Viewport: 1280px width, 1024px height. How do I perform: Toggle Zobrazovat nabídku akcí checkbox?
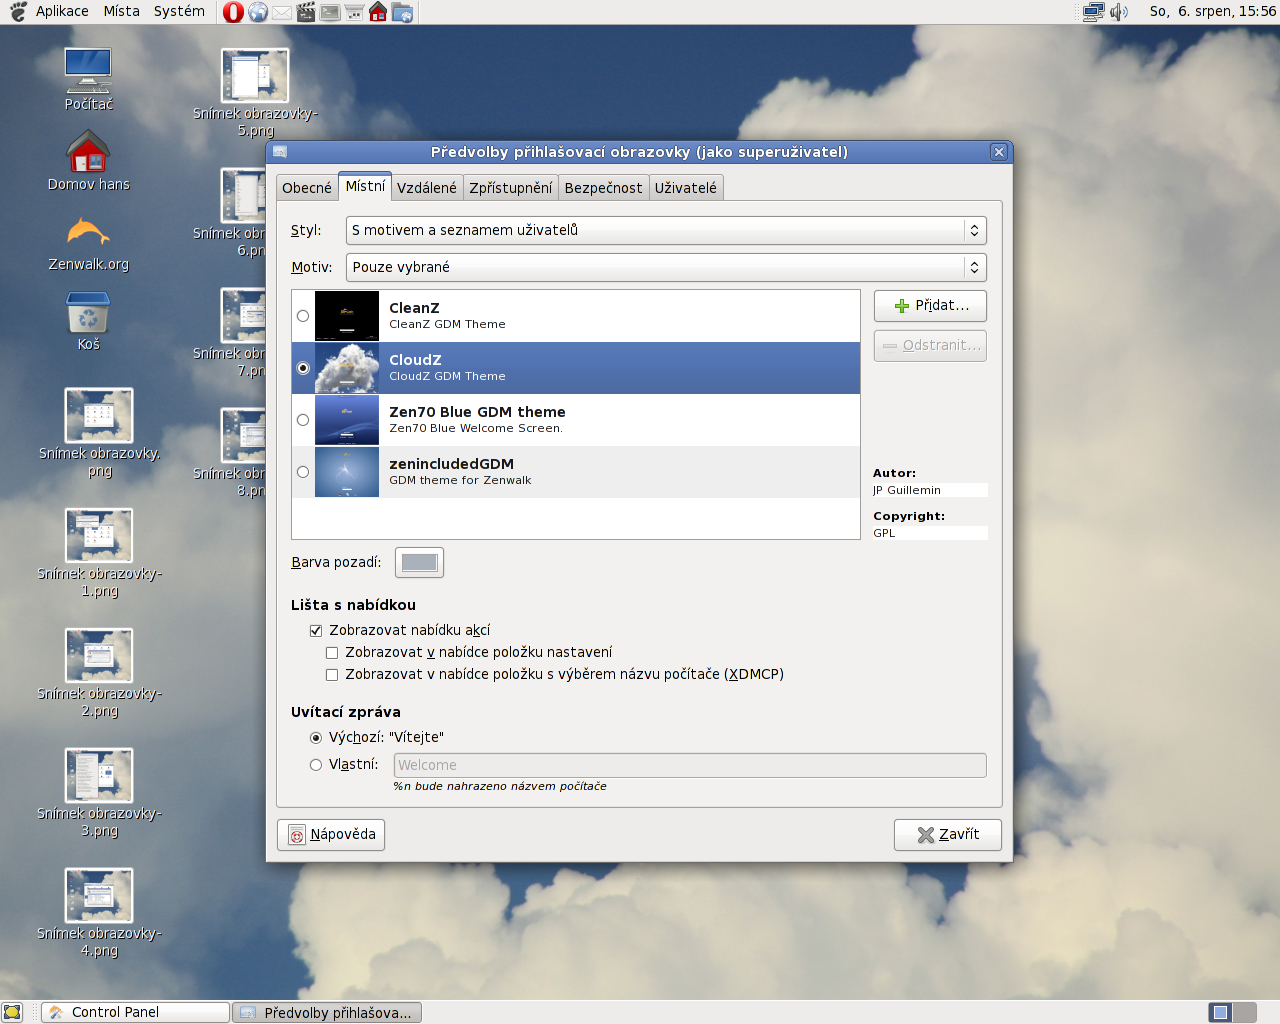(316, 630)
